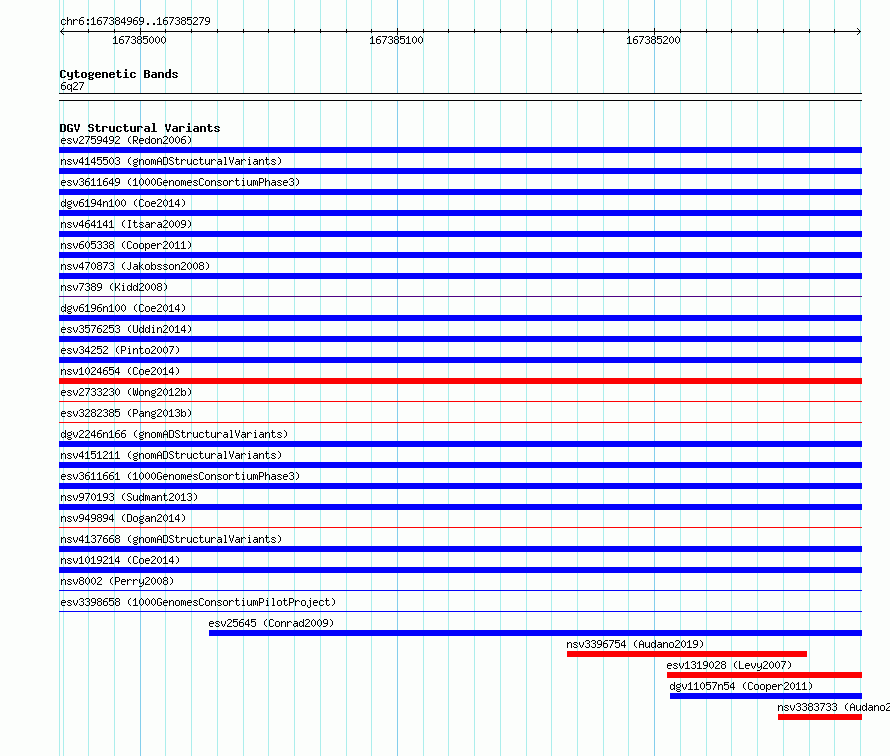This screenshot has height=756, width=890.
Task: Click the chr6:167384969..167385279 region label
Action: point(135,21)
